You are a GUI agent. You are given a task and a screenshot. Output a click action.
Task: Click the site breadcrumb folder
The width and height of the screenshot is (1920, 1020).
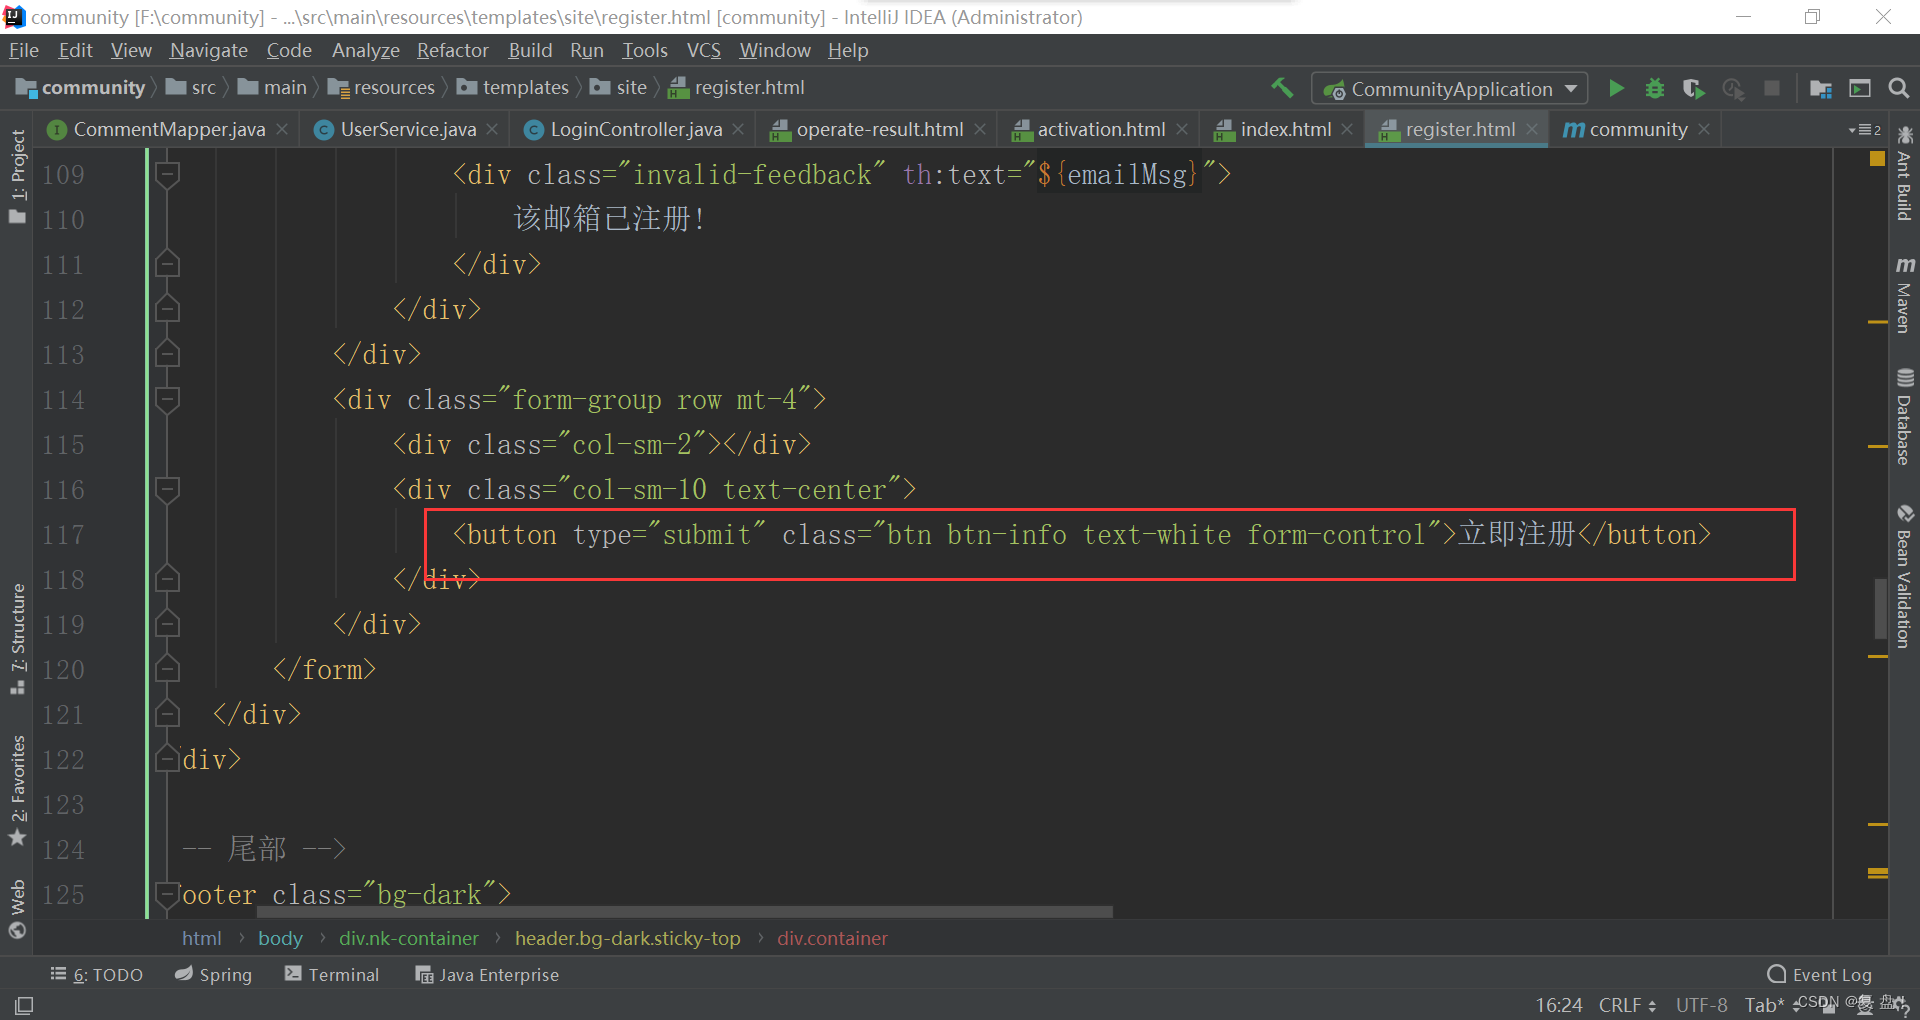click(x=619, y=88)
